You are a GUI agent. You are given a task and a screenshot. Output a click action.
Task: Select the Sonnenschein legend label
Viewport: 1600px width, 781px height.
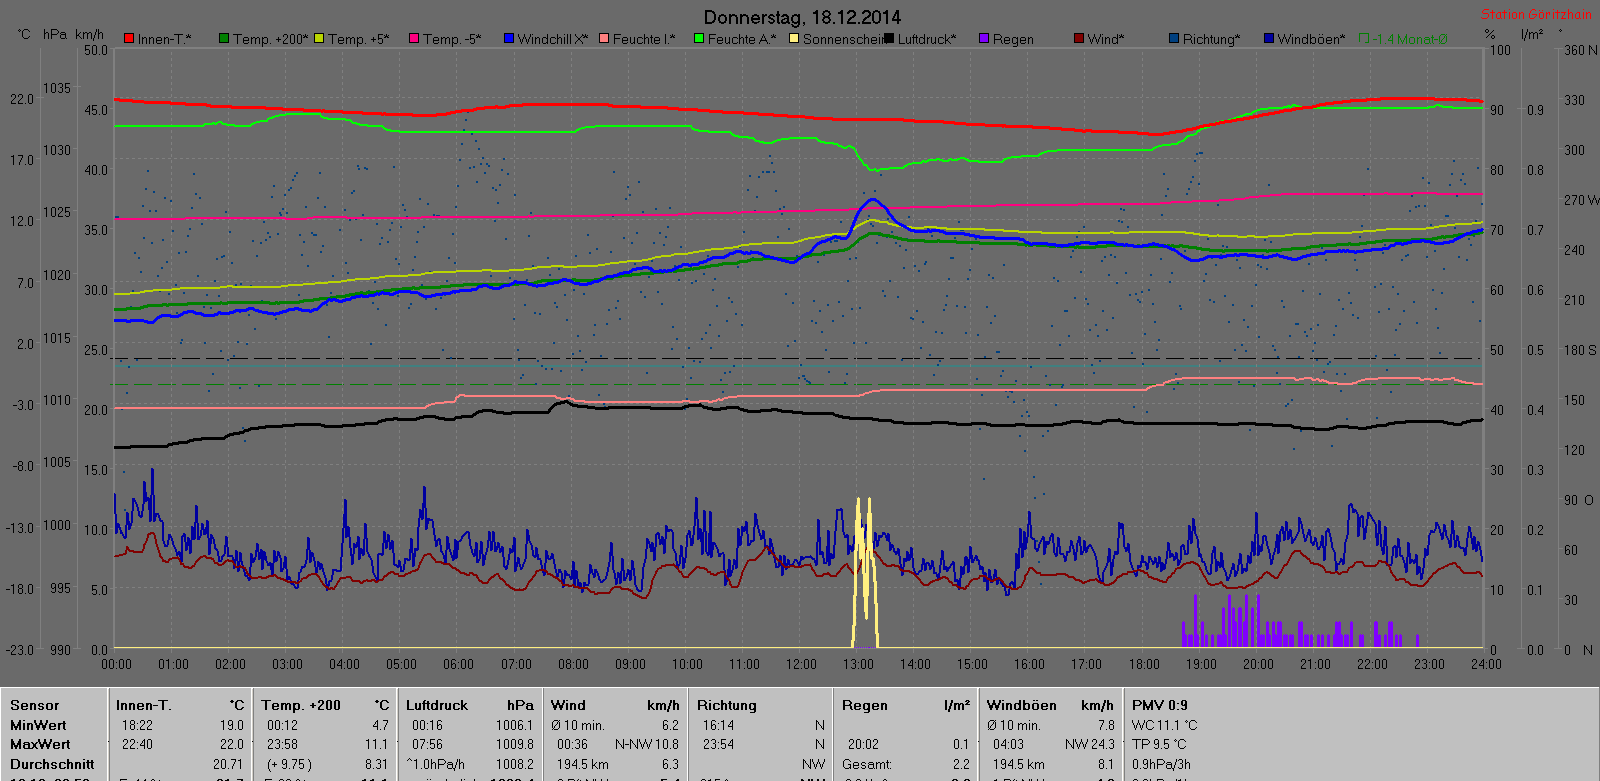(x=843, y=39)
